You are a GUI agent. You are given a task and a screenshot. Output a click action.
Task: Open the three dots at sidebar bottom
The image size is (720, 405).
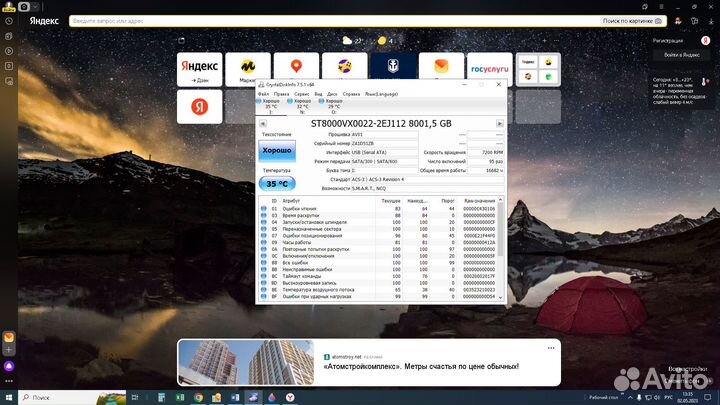click(x=9, y=381)
